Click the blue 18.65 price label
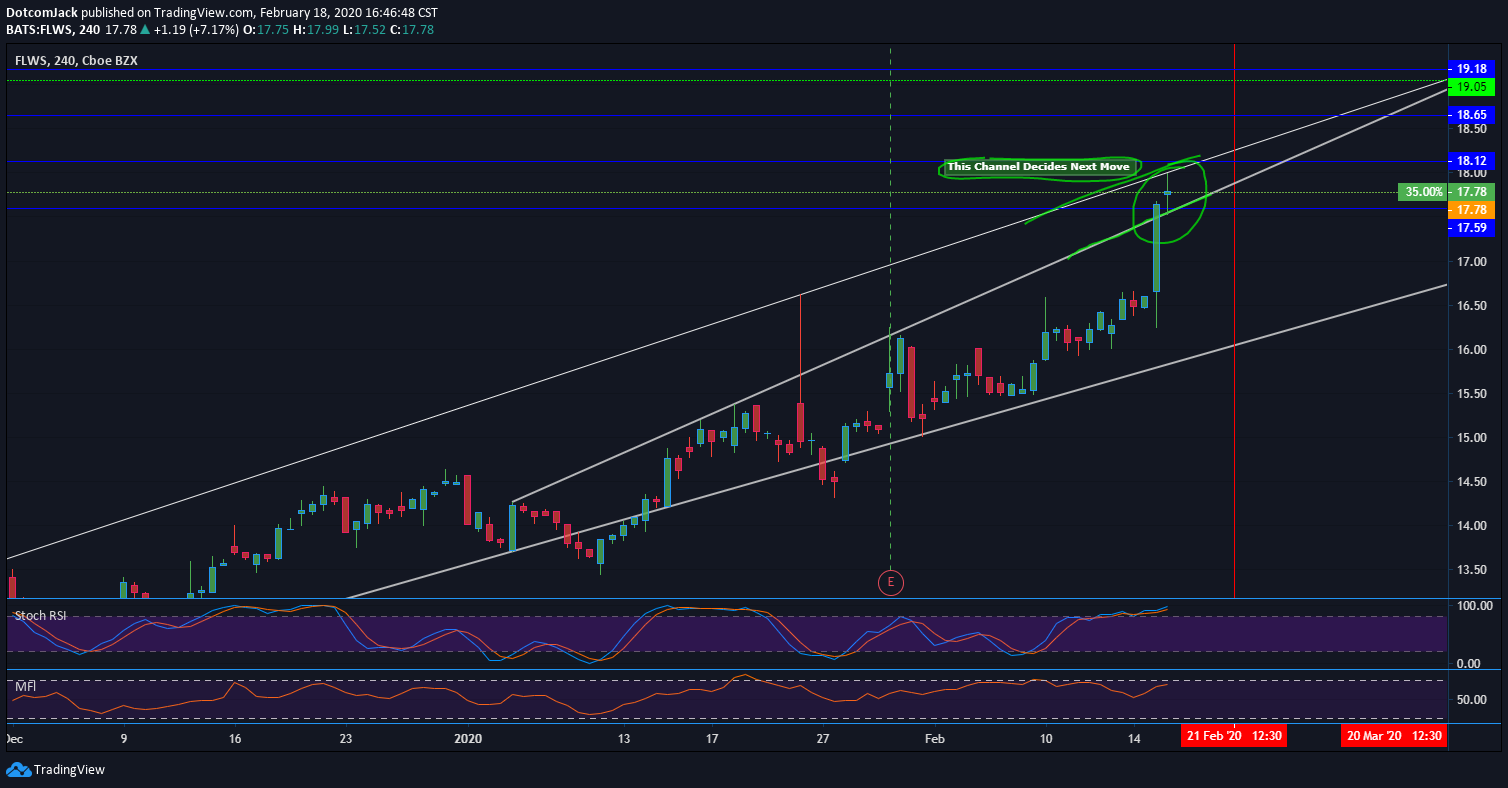The height and width of the screenshot is (788, 1508). [1471, 115]
